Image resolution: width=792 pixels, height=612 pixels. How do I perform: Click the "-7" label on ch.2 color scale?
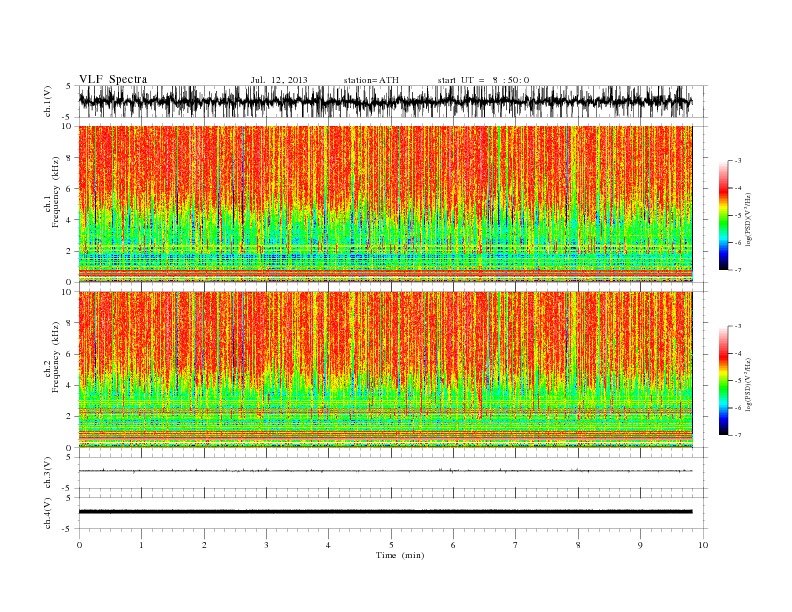(x=737, y=435)
